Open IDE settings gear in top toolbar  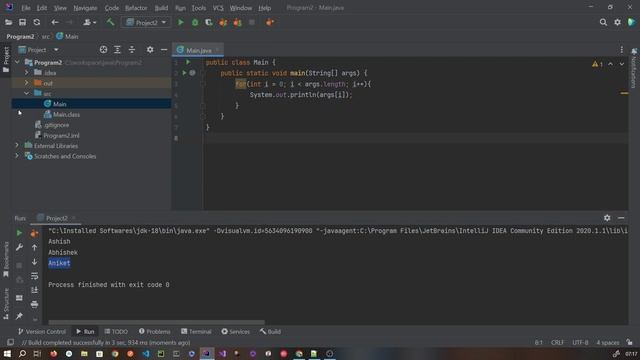coord(617,22)
